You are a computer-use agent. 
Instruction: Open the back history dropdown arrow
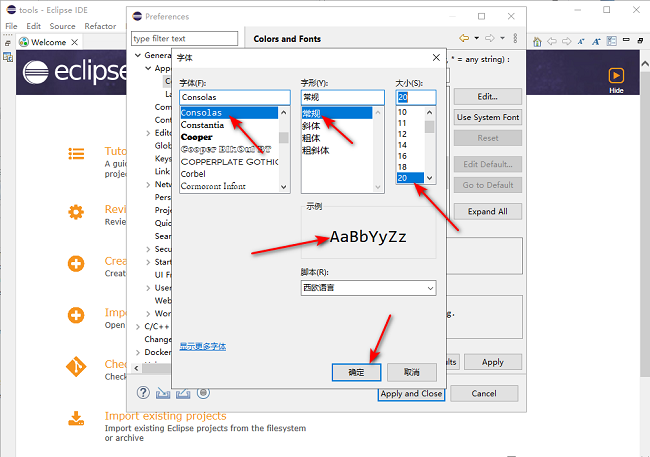coord(477,38)
